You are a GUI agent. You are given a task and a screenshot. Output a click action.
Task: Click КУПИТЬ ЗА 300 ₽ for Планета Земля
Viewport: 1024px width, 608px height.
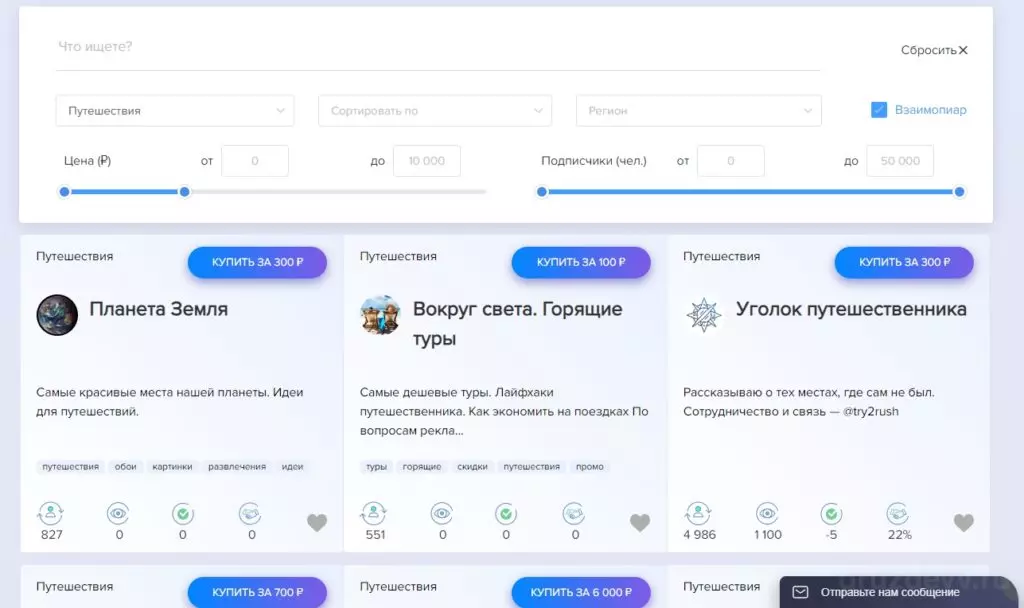[x=257, y=262]
